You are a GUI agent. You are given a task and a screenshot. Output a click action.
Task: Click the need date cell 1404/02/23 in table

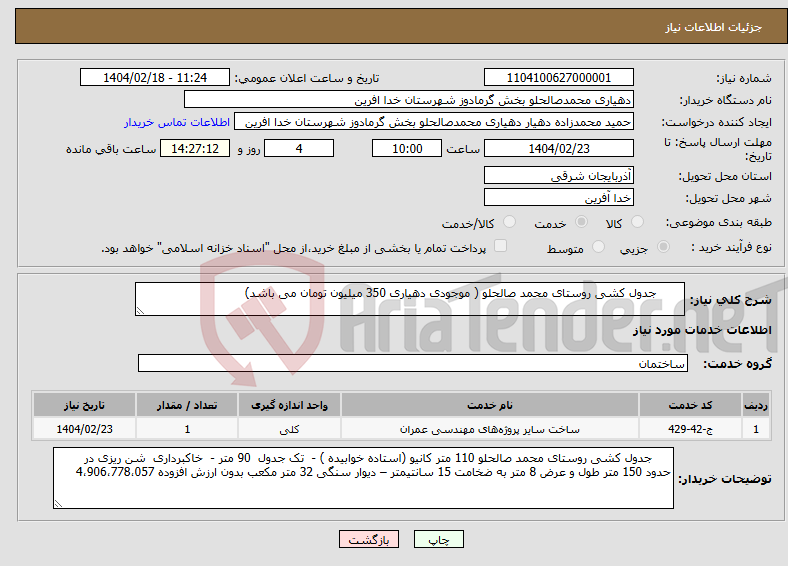tap(84, 429)
